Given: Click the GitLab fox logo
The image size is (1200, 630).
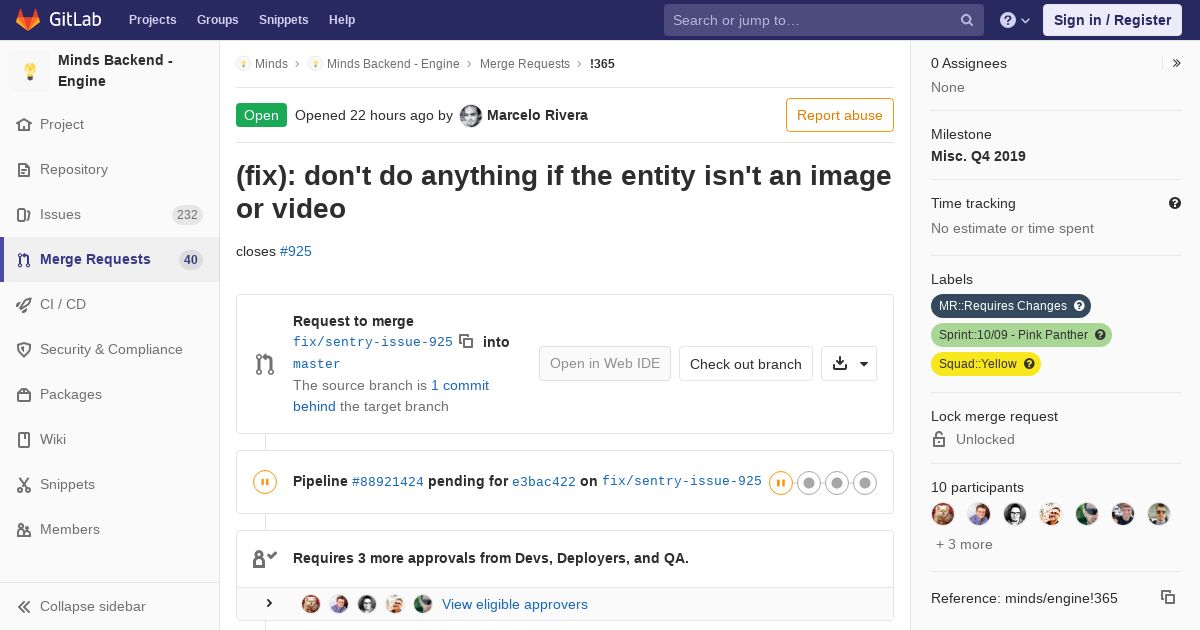Looking at the screenshot, I should tap(28, 20).
